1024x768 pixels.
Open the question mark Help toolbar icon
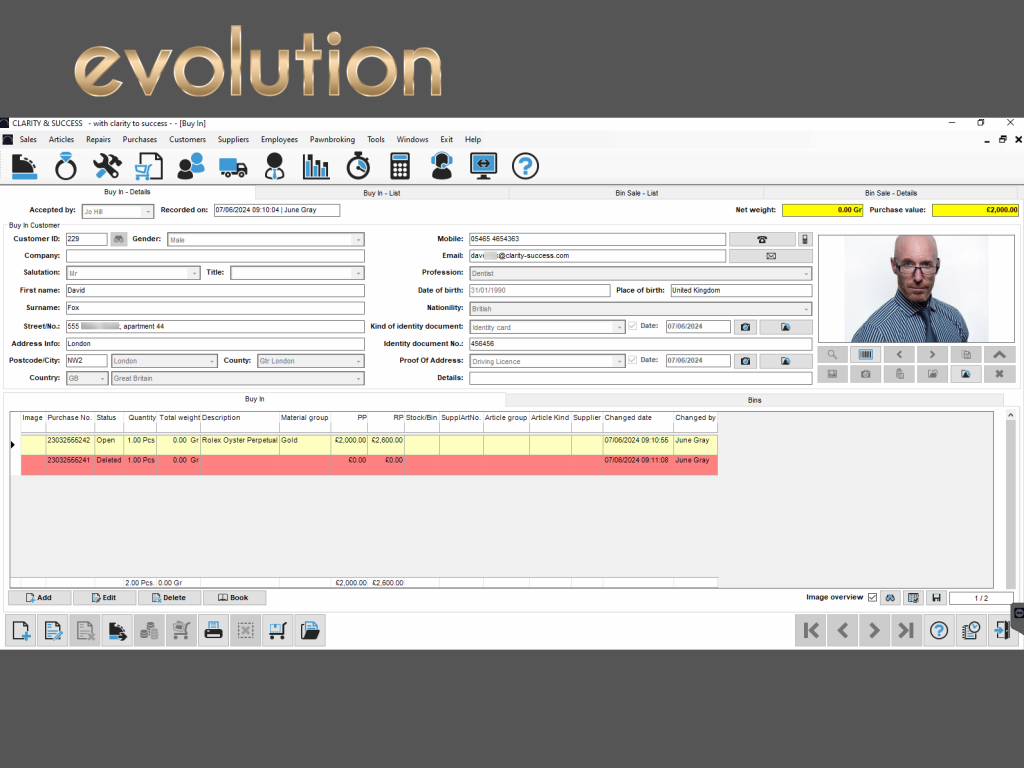point(525,166)
